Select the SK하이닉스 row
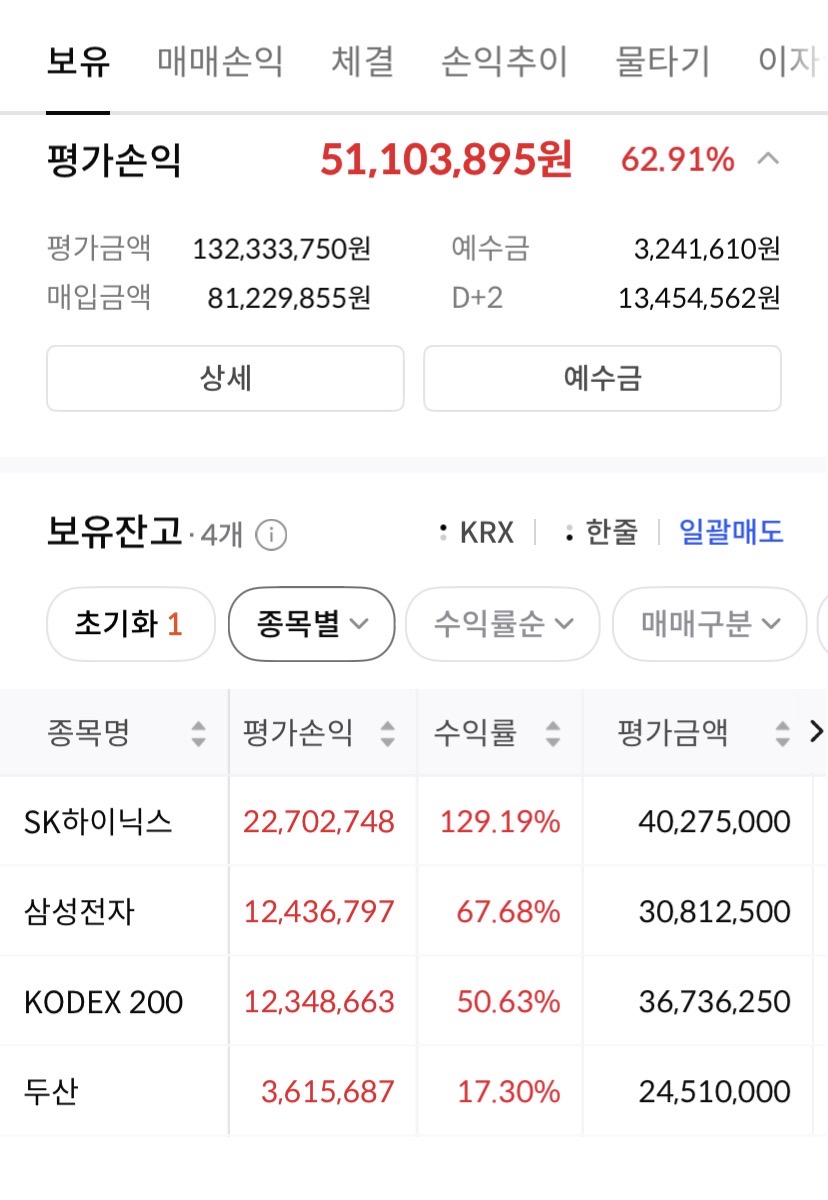The height and width of the screenshot is (1200, 828). pos(414,822)
